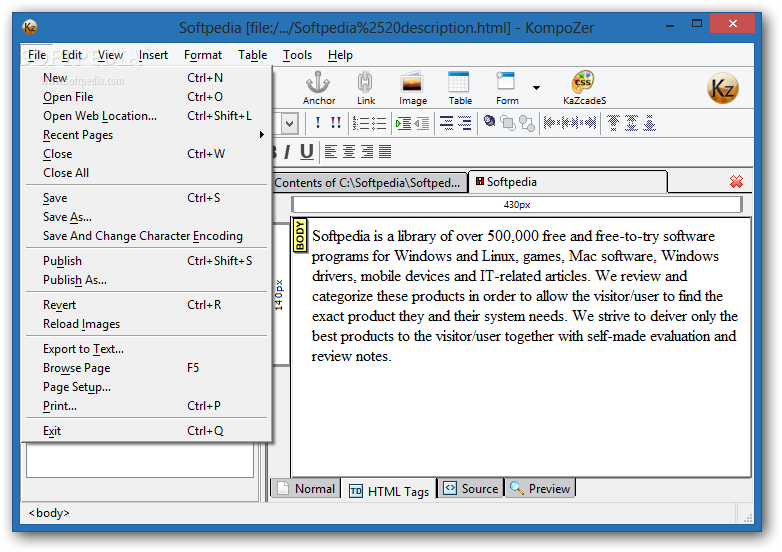Open the Format menu
The height and width of the screenshot is (552, 782).
[202, 55]
